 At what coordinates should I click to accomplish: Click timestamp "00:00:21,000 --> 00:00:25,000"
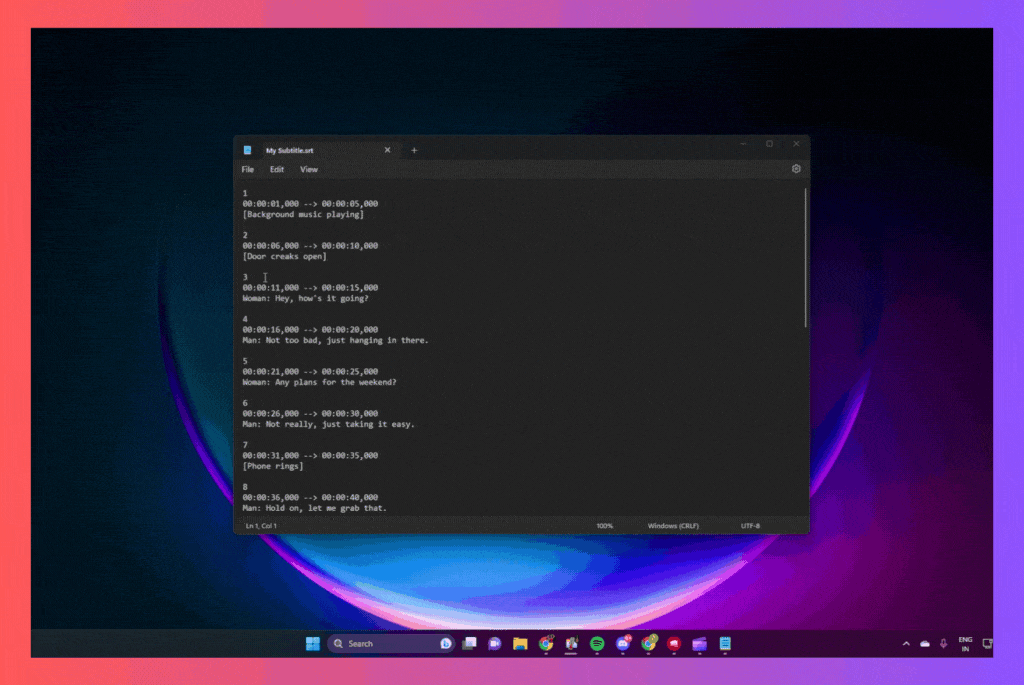(310, 372)
